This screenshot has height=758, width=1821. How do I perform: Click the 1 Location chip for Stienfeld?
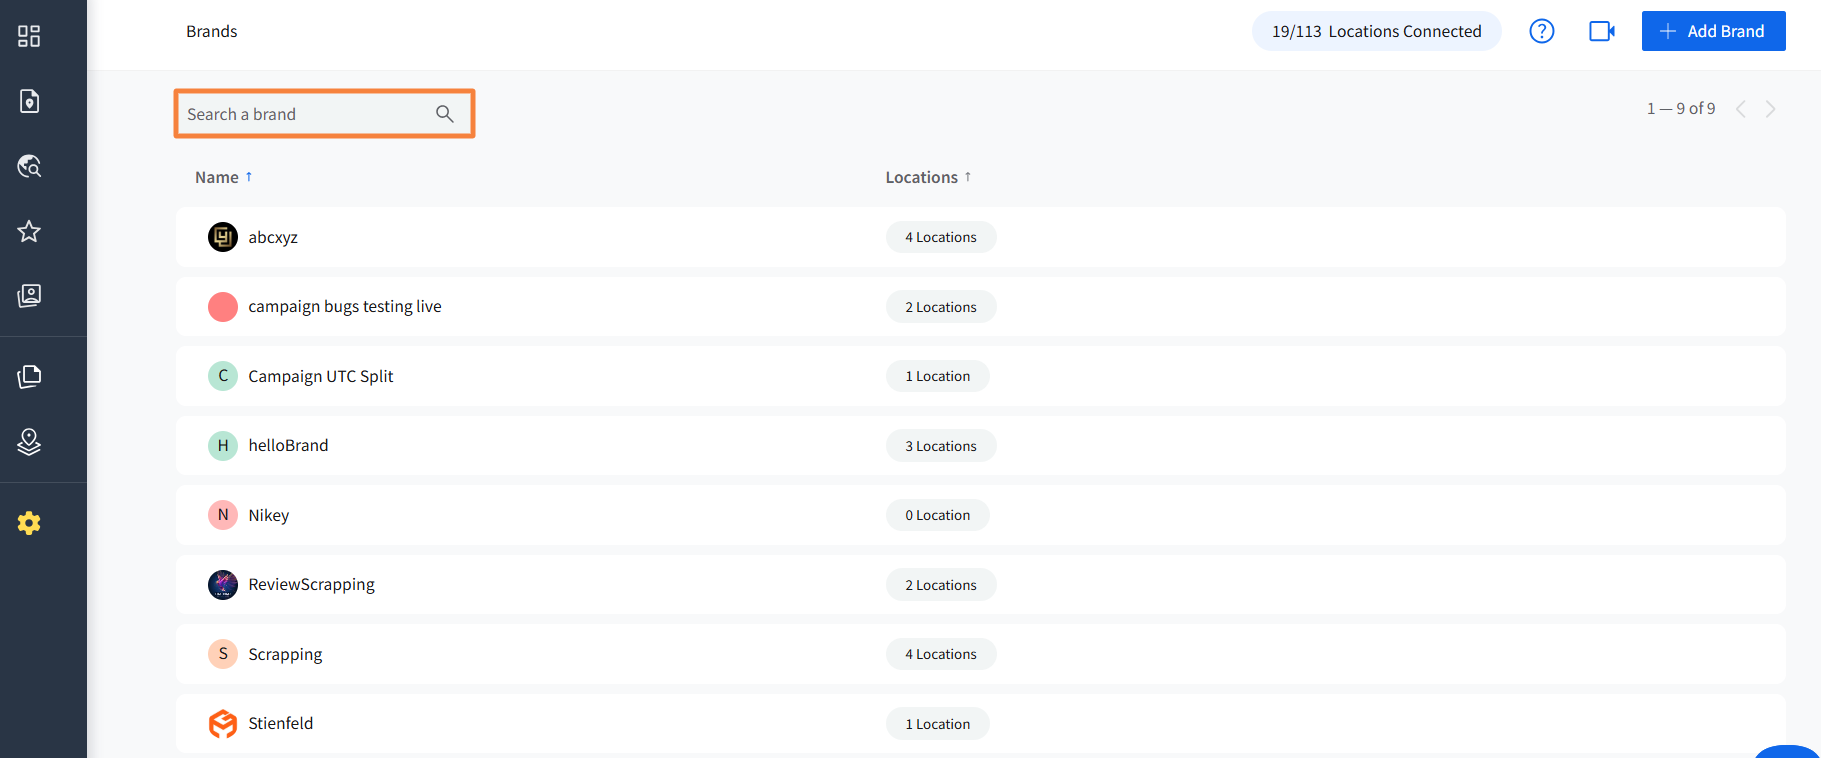(x=938, y=724)
